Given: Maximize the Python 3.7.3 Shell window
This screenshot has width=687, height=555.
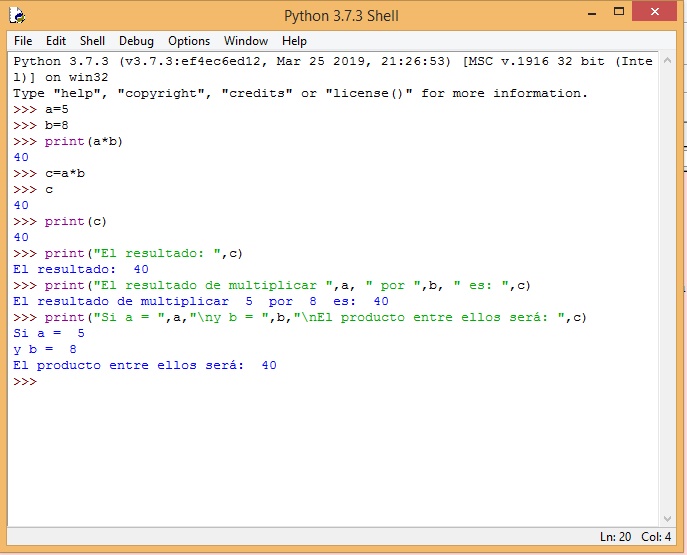Looking at the screenshot, I should [619, 12].
